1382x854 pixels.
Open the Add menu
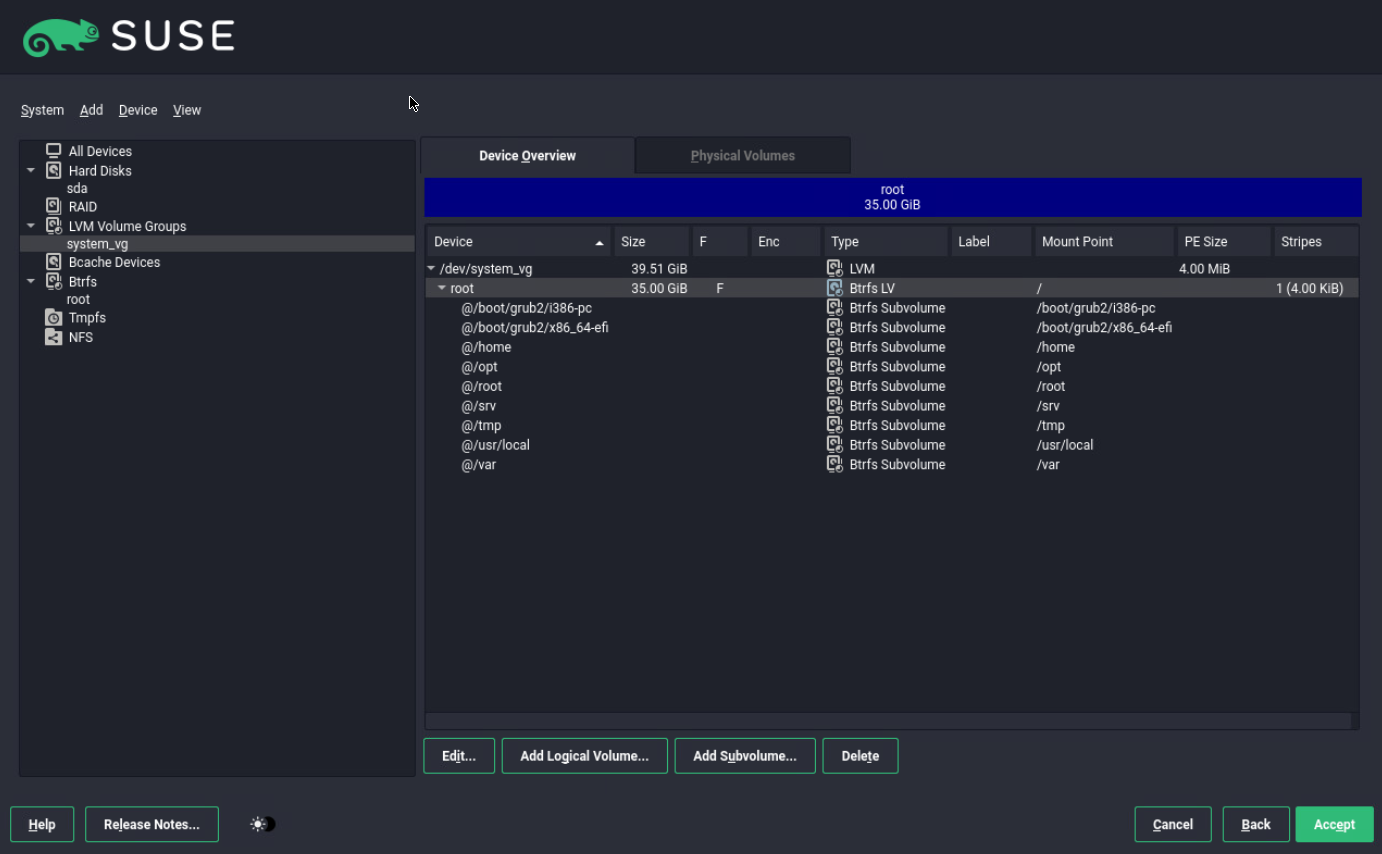(91, 110)
